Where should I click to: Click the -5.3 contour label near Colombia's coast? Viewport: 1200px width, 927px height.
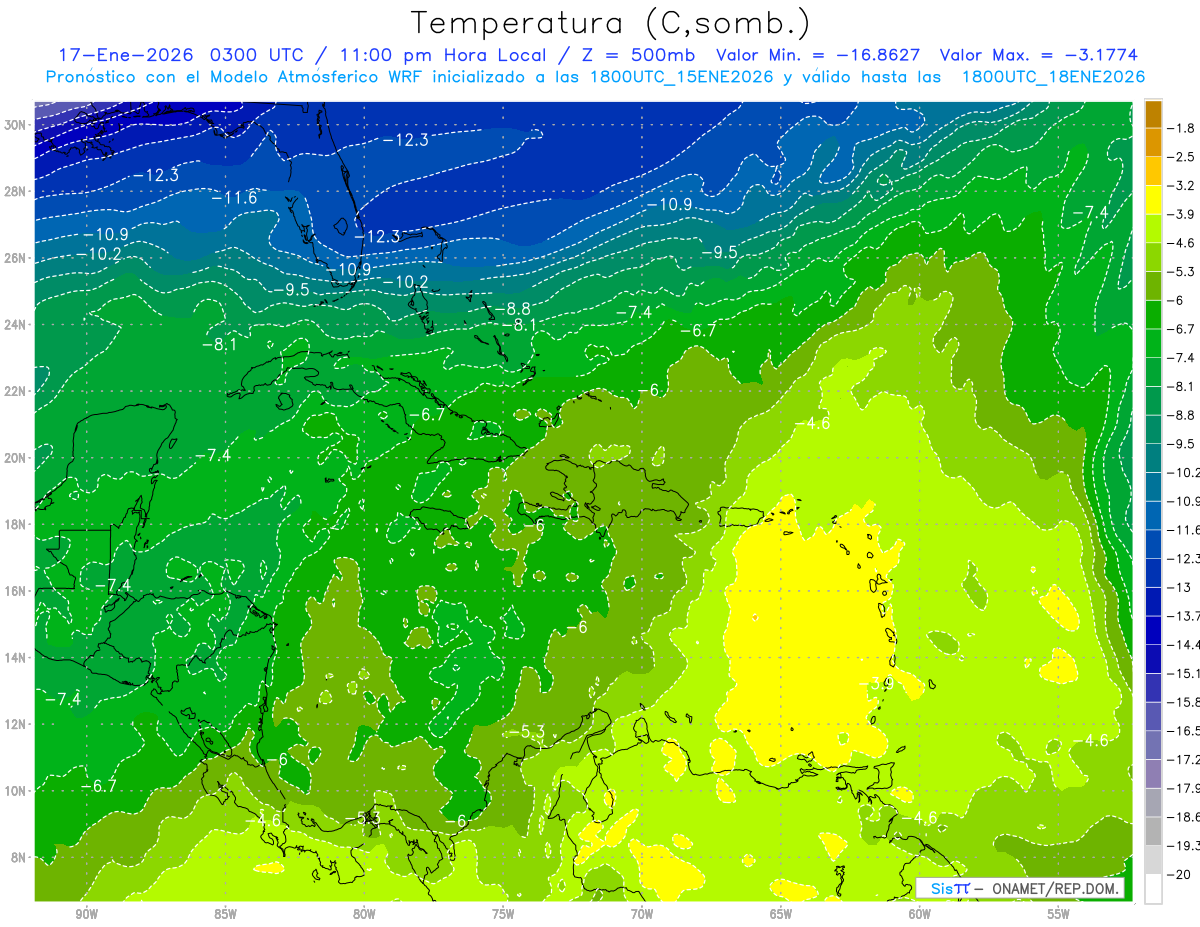pyautogui.click(x=526, y=733)
